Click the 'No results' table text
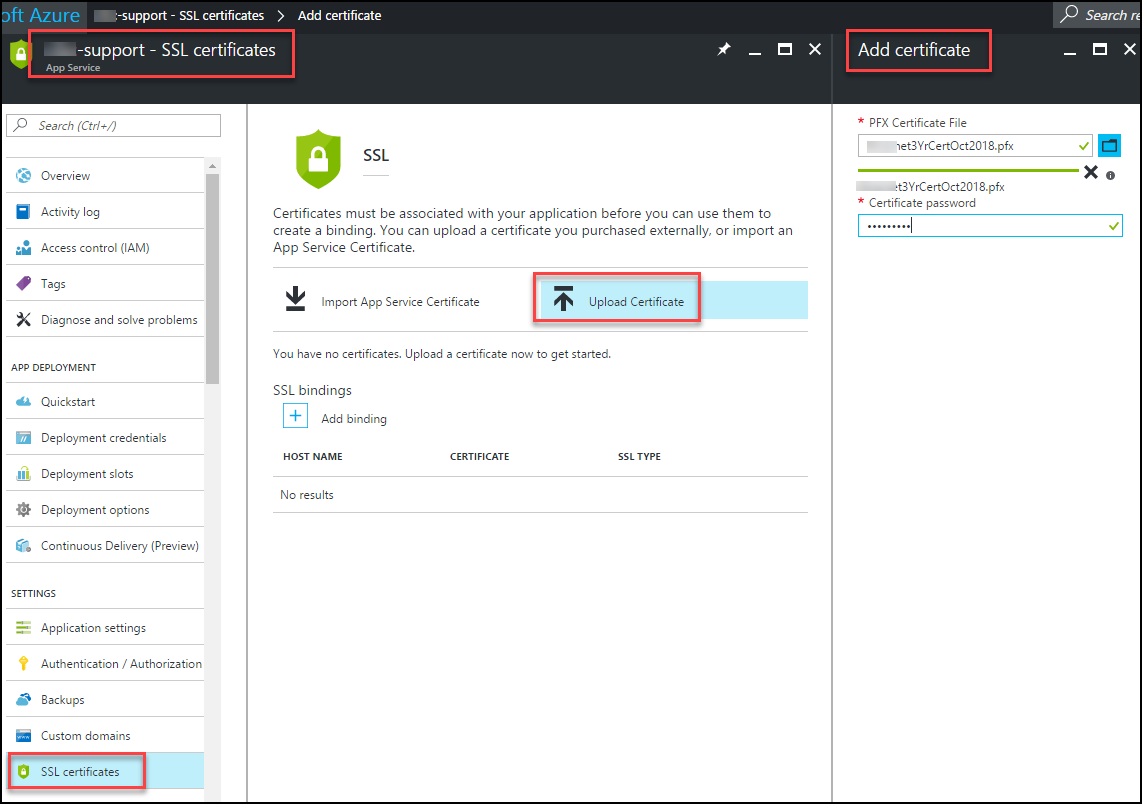Image resolution: width=1142 pixels, height=804 pixels. [307, 494]
